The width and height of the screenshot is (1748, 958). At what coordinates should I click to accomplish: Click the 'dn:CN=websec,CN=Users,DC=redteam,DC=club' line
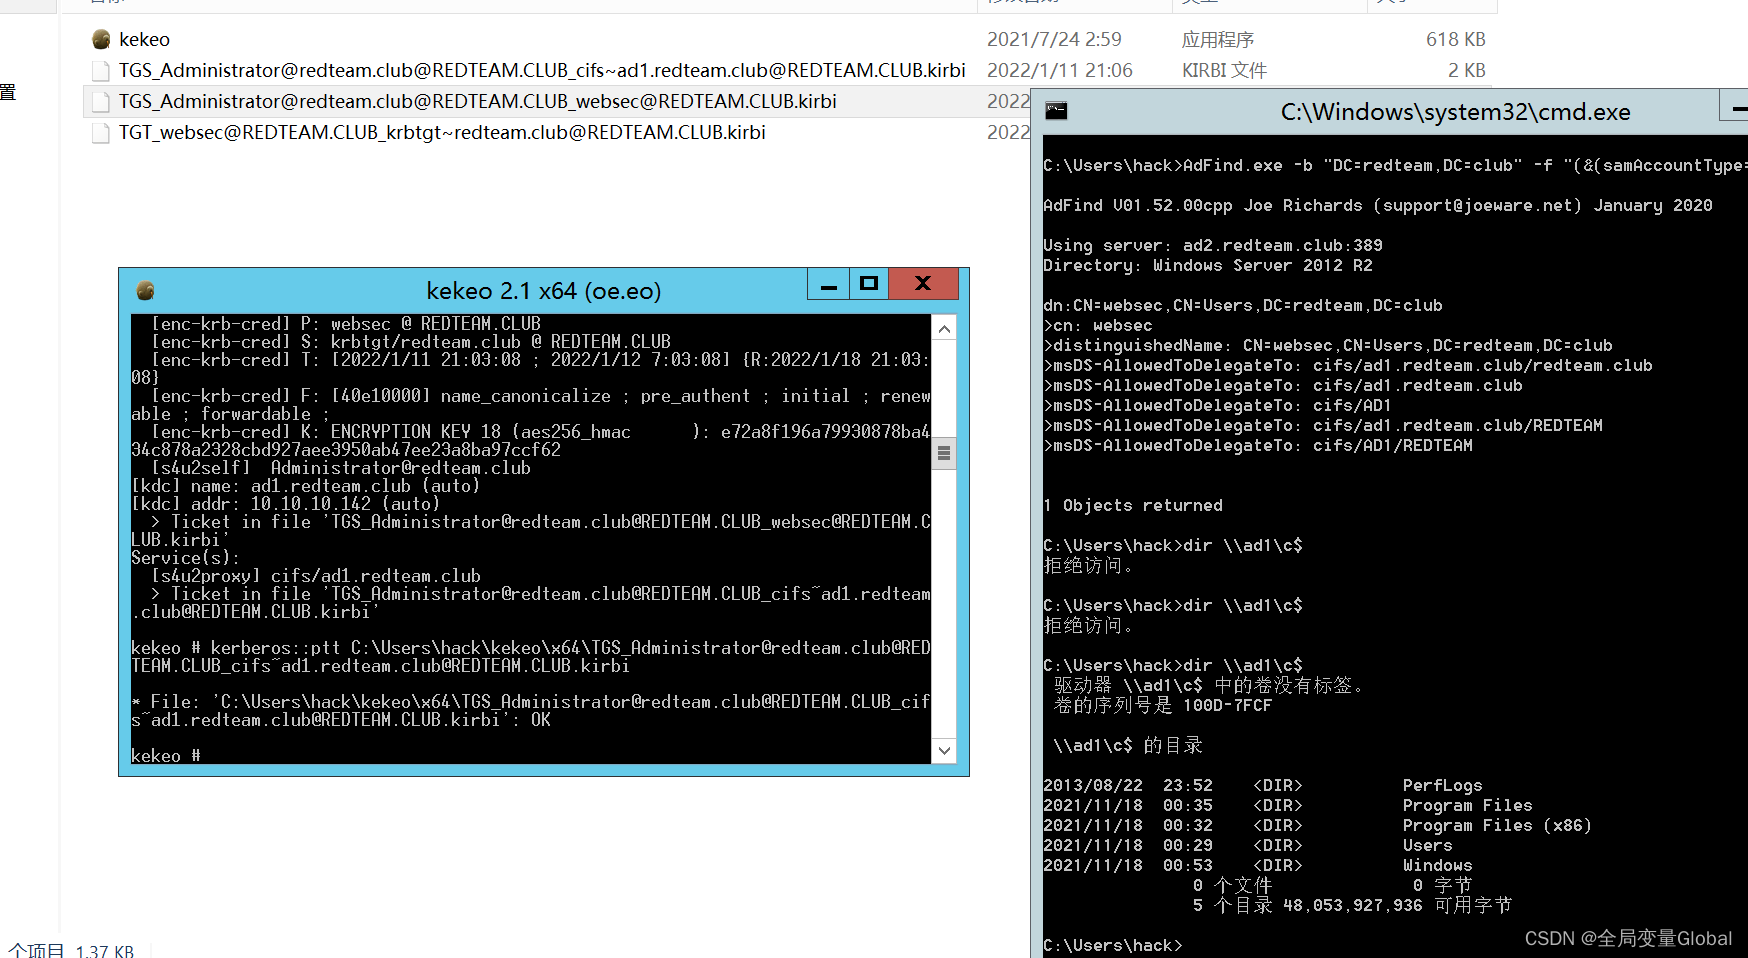pyautogui.click(x=1243, y=305)
